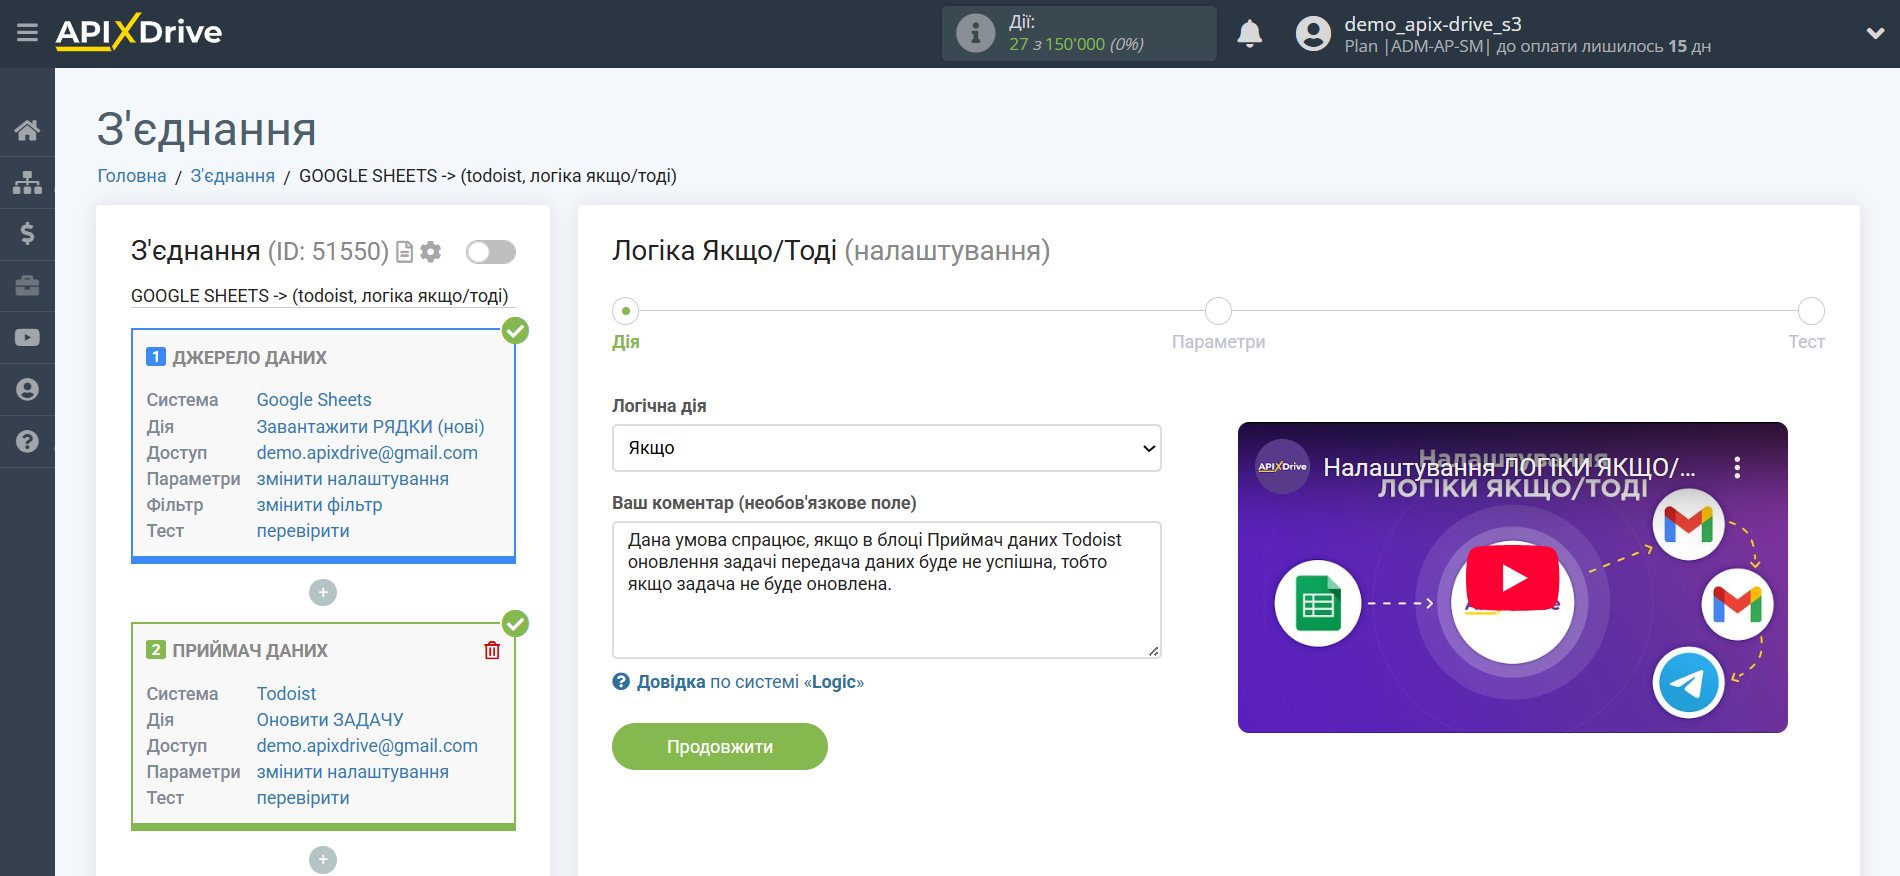
Task: Click the connection copy document icon
Action: pyautogui.click(x=405, y=252)
